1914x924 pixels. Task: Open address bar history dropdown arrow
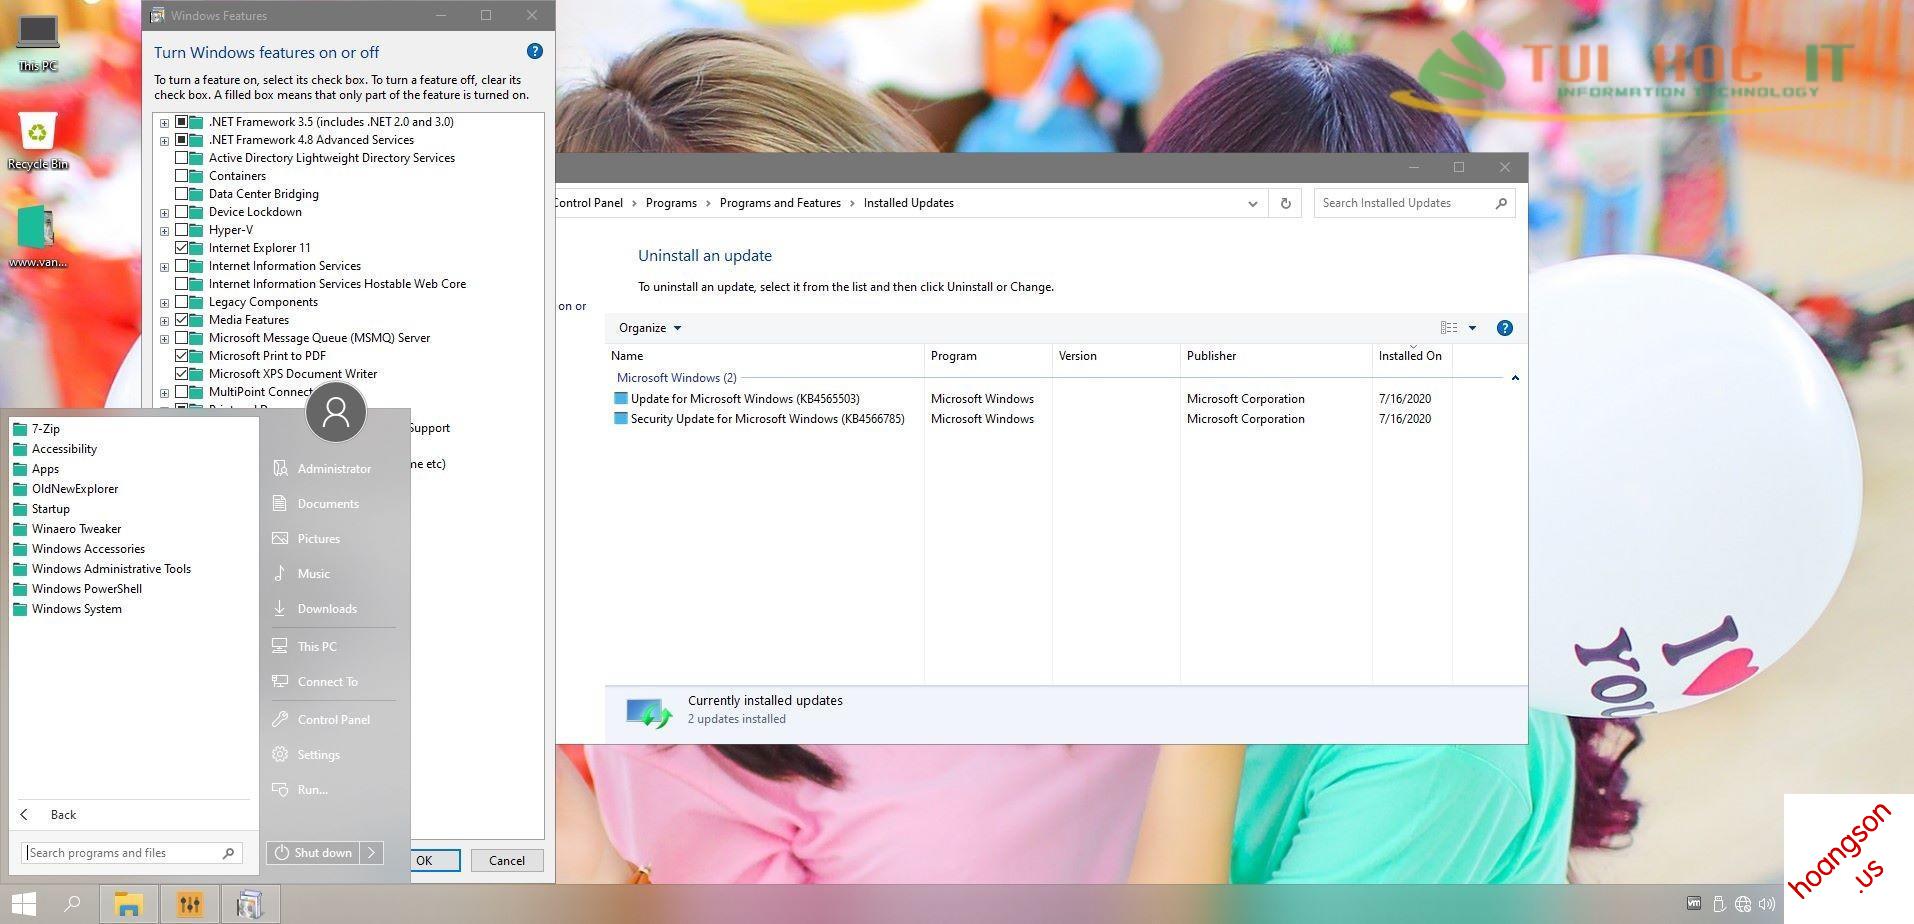(x=1252, y=203)
